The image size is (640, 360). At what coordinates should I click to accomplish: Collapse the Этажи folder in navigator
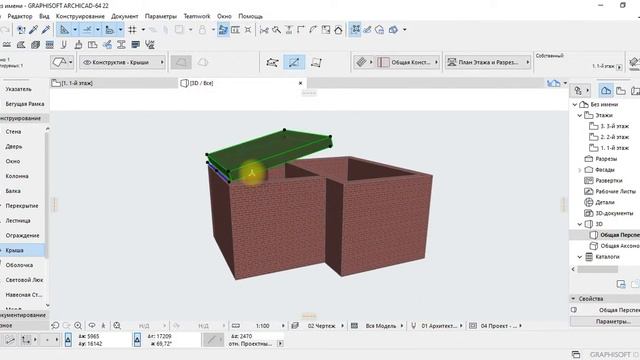[x=580, y=116]
